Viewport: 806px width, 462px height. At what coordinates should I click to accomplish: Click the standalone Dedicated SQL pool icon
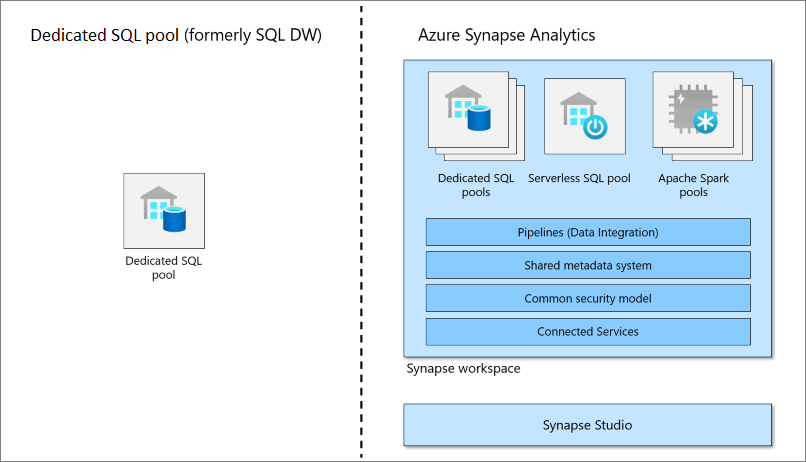tap(164, 211)
